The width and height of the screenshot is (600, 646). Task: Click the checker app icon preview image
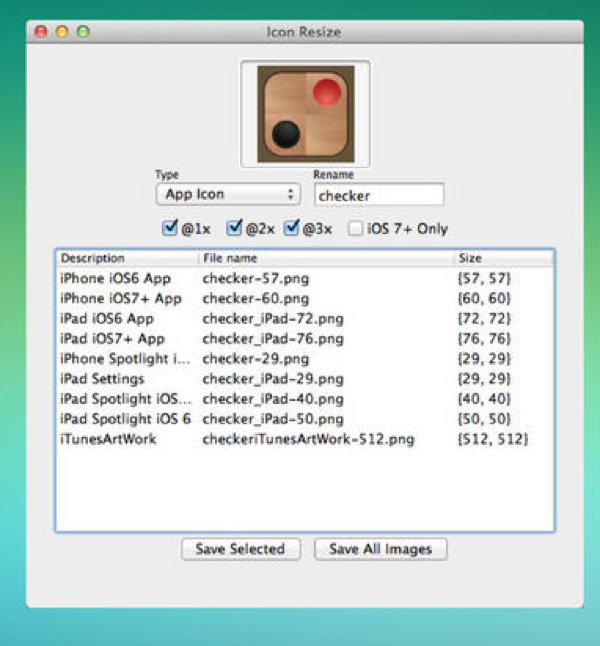306,114
